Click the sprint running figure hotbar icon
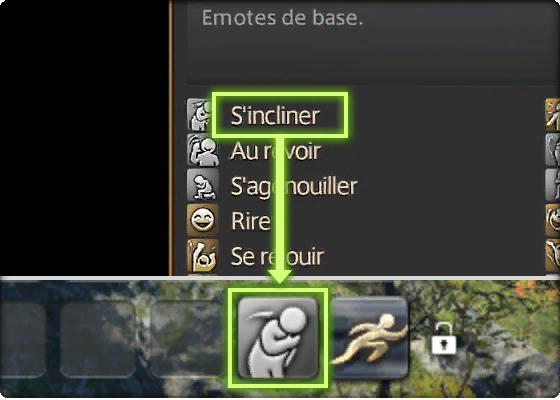Viewport: 560px width, 400px height. point(370,338)
